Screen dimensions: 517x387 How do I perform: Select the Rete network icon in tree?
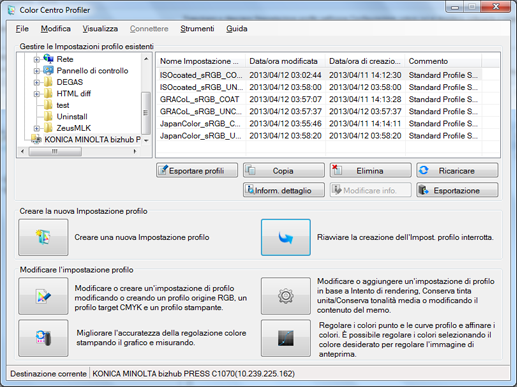pos(49,59)
